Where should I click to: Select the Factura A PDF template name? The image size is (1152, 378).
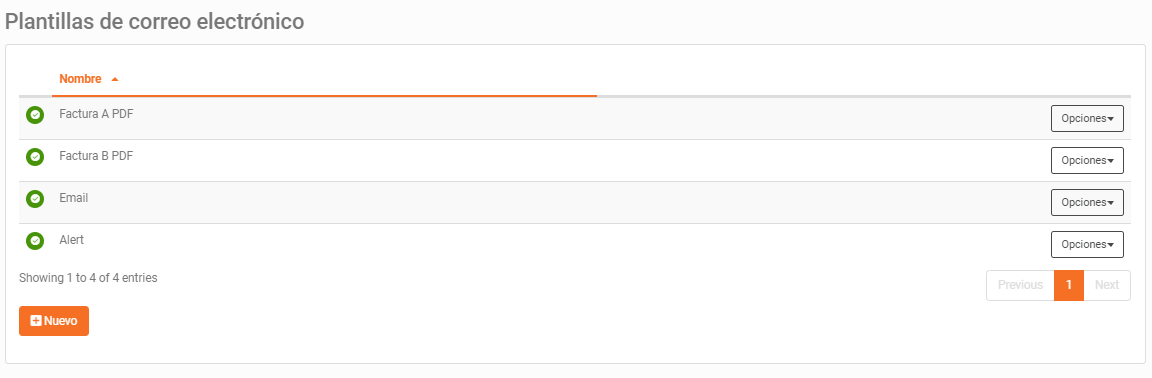coord(96,114)
